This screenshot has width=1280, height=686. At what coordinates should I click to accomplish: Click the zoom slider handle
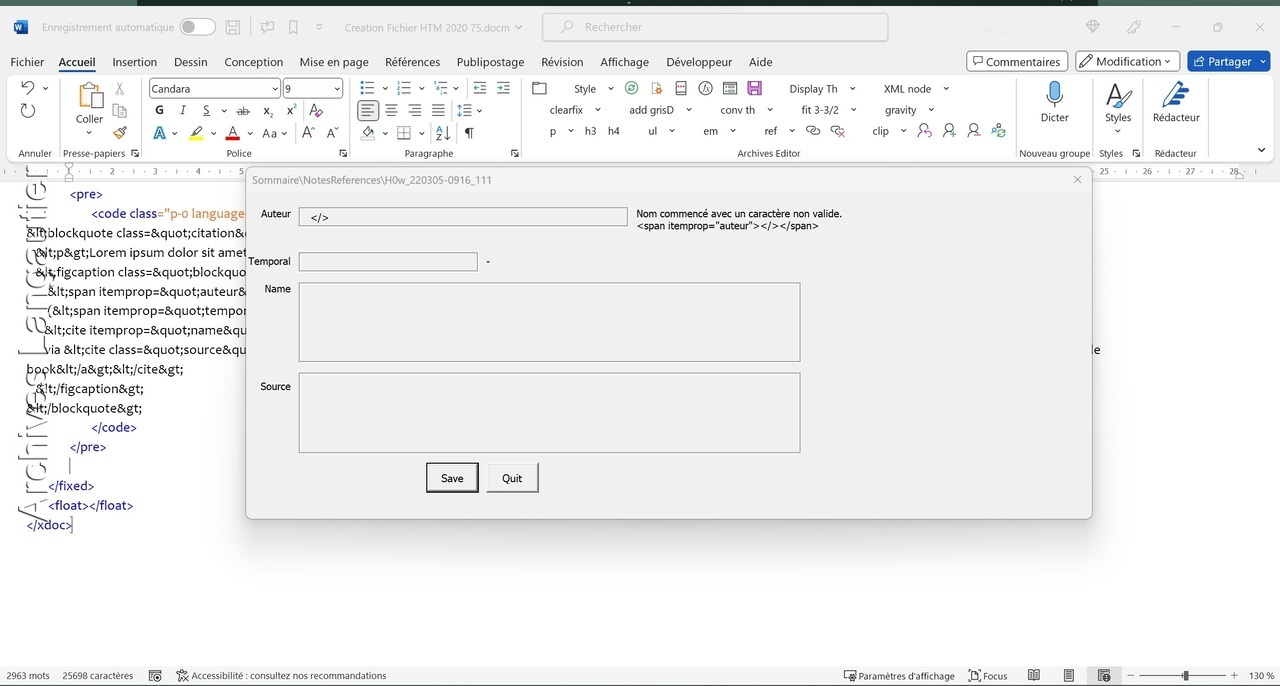pos(1186,676)
